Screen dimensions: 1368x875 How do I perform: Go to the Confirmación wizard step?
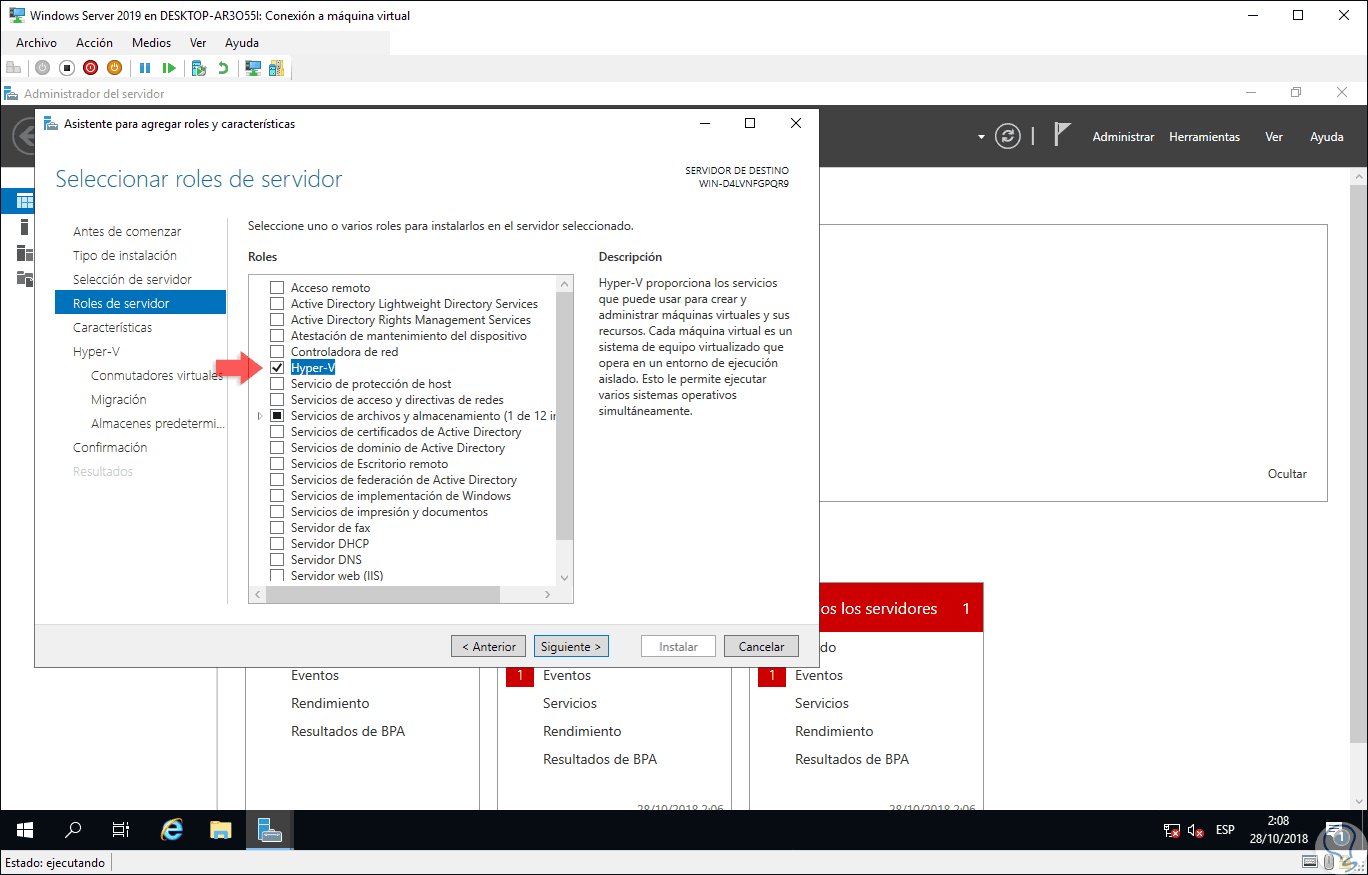110,447
